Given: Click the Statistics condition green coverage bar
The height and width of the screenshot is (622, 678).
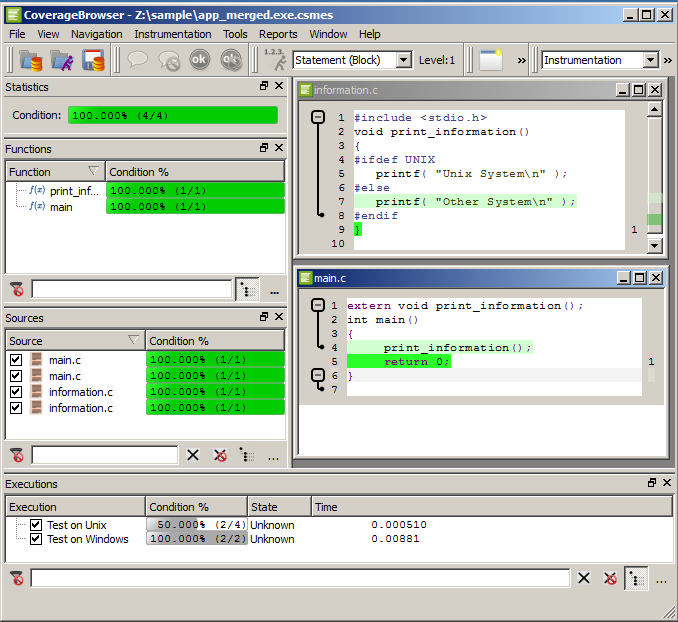Looking at the screenshot, I should pos(172,115).
